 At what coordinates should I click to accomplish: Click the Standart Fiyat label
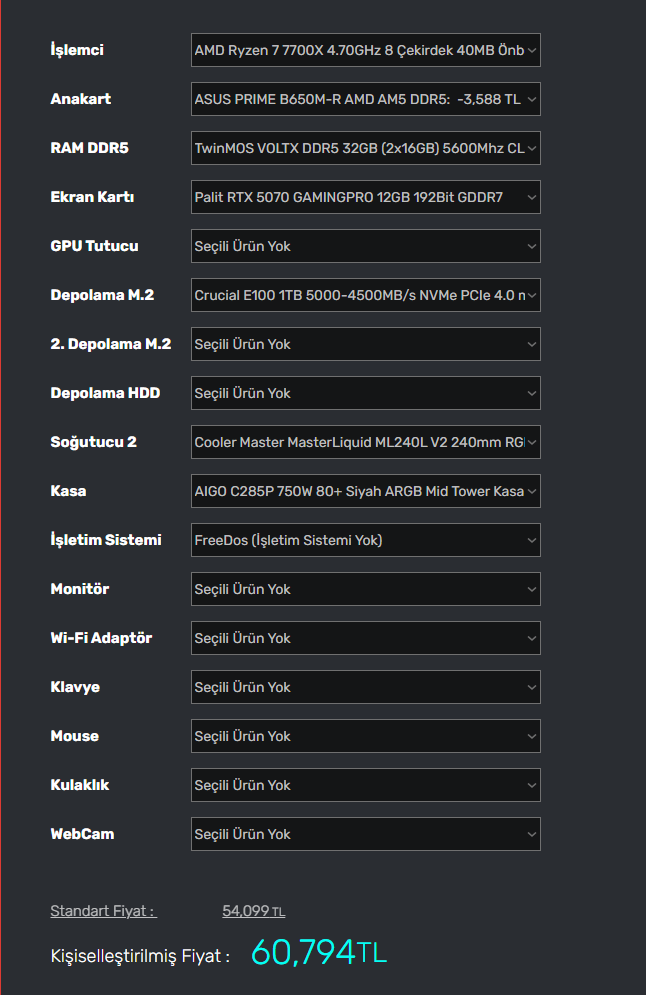click(x=103, y=911)
